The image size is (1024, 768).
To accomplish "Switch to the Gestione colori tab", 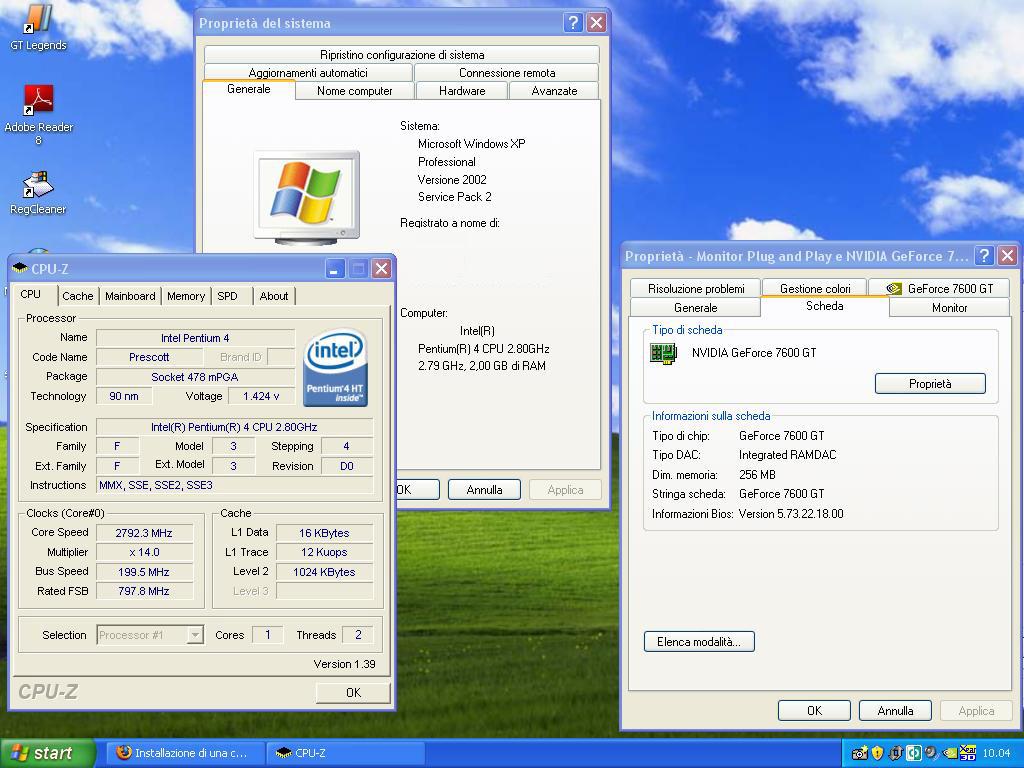I will point(815,289).
